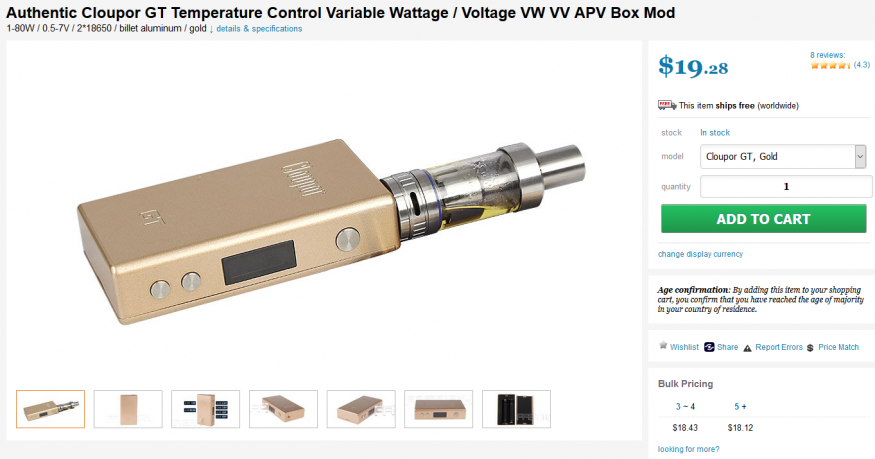Viewport: 875px width, 459px height.
Task: Click the Report Errors warning triangle icon
Action: [x=747, y=348]
